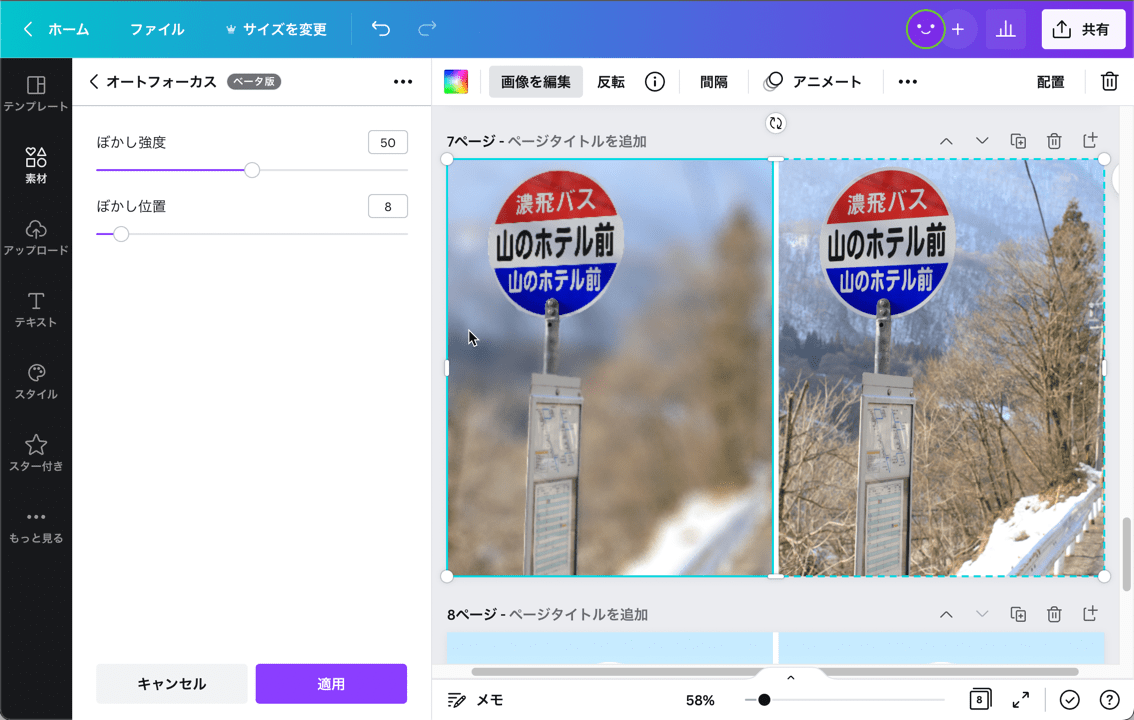Open the スタイル styles panel
1134x720 pixels.
coord(35,381)
